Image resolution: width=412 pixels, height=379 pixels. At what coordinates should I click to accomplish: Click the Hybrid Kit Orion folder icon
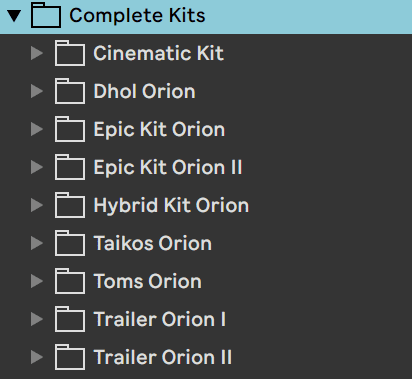(x=70, y=205)
